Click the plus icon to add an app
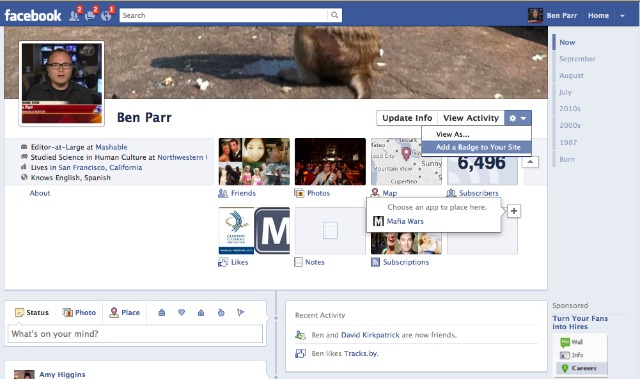 (x=514, y=211)
